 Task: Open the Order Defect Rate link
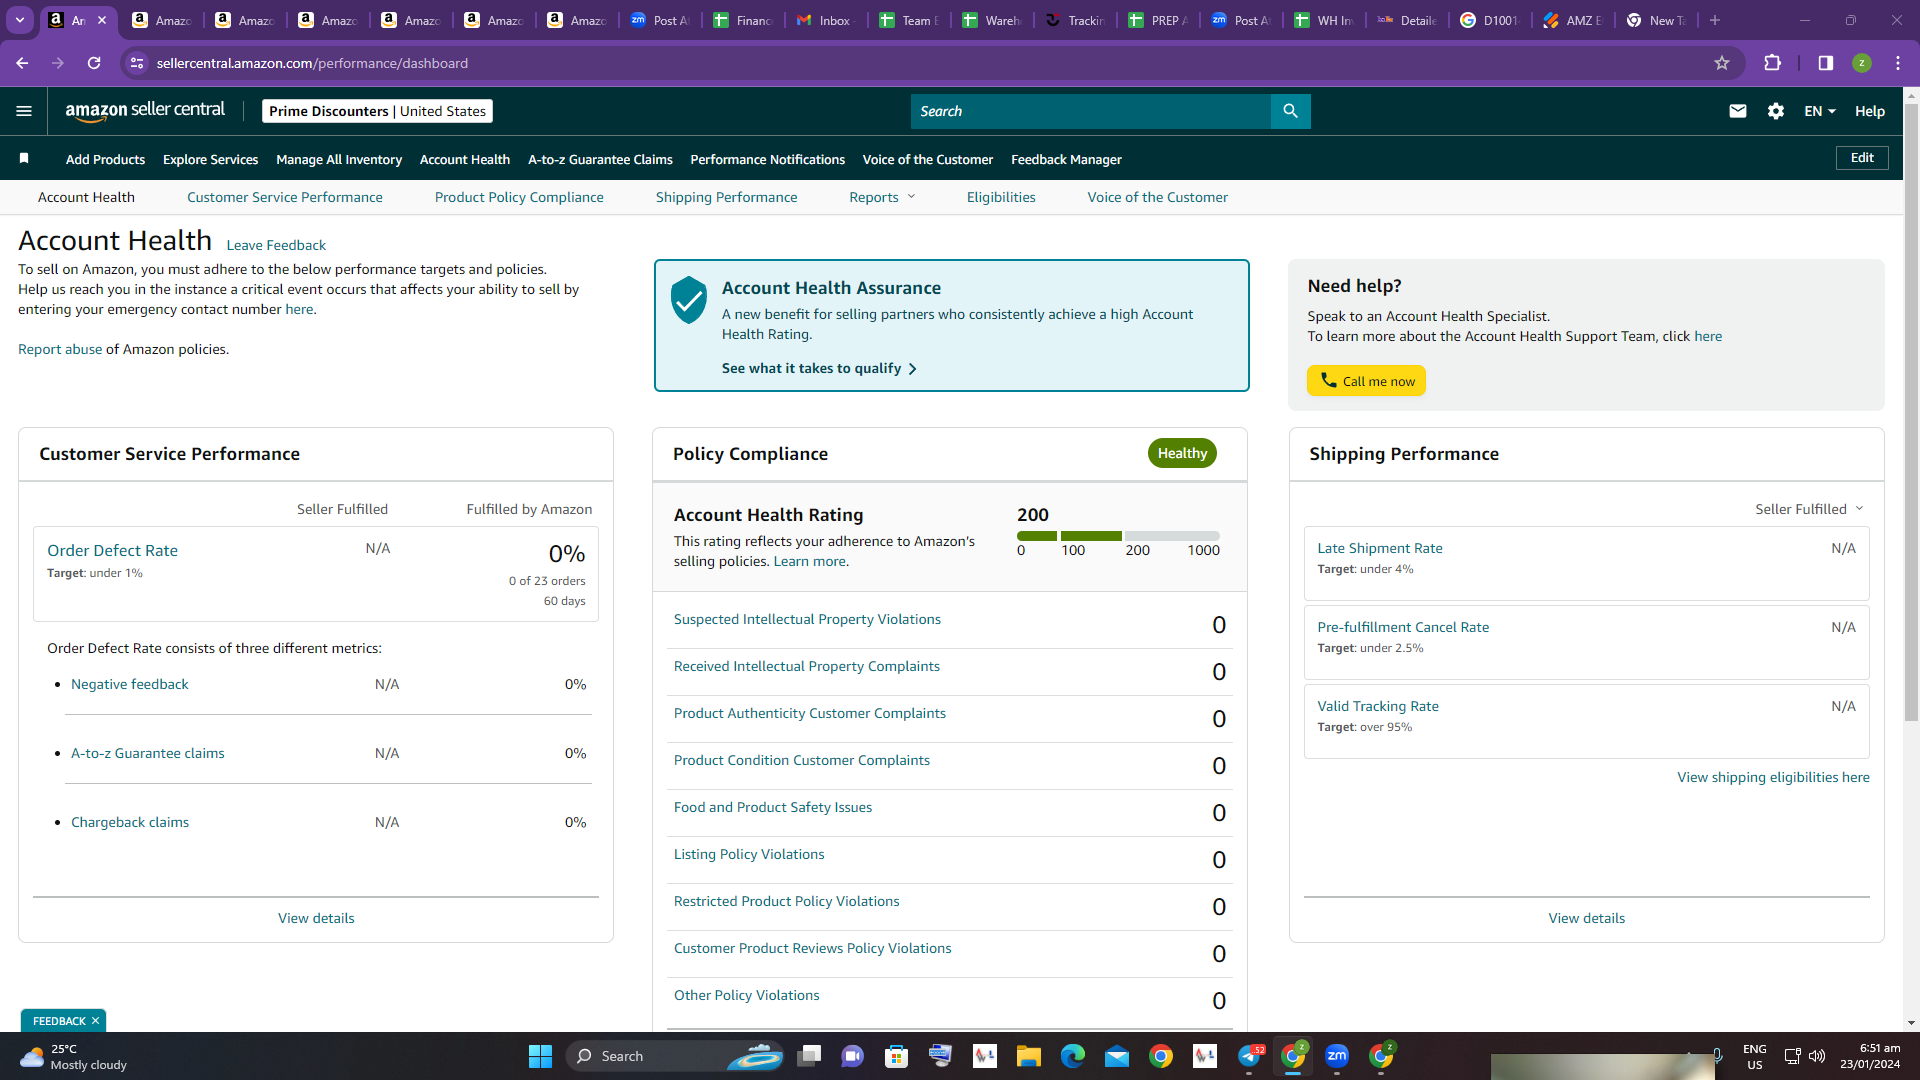coord(112,550)
